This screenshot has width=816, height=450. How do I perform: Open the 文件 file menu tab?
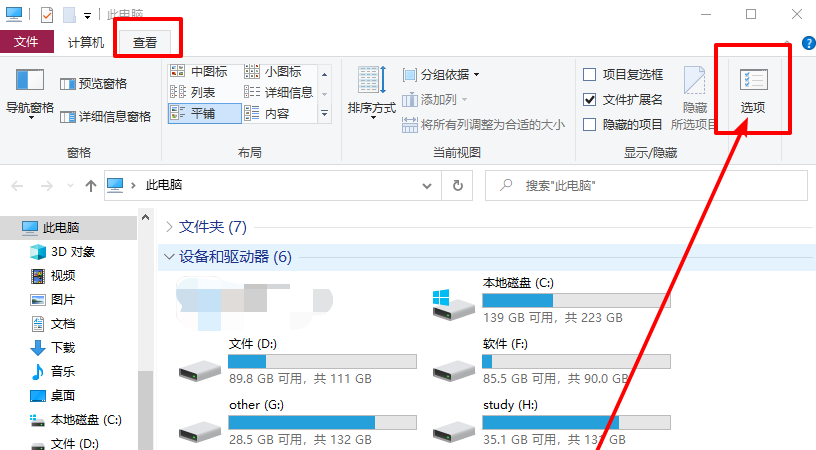coord(27,42)
